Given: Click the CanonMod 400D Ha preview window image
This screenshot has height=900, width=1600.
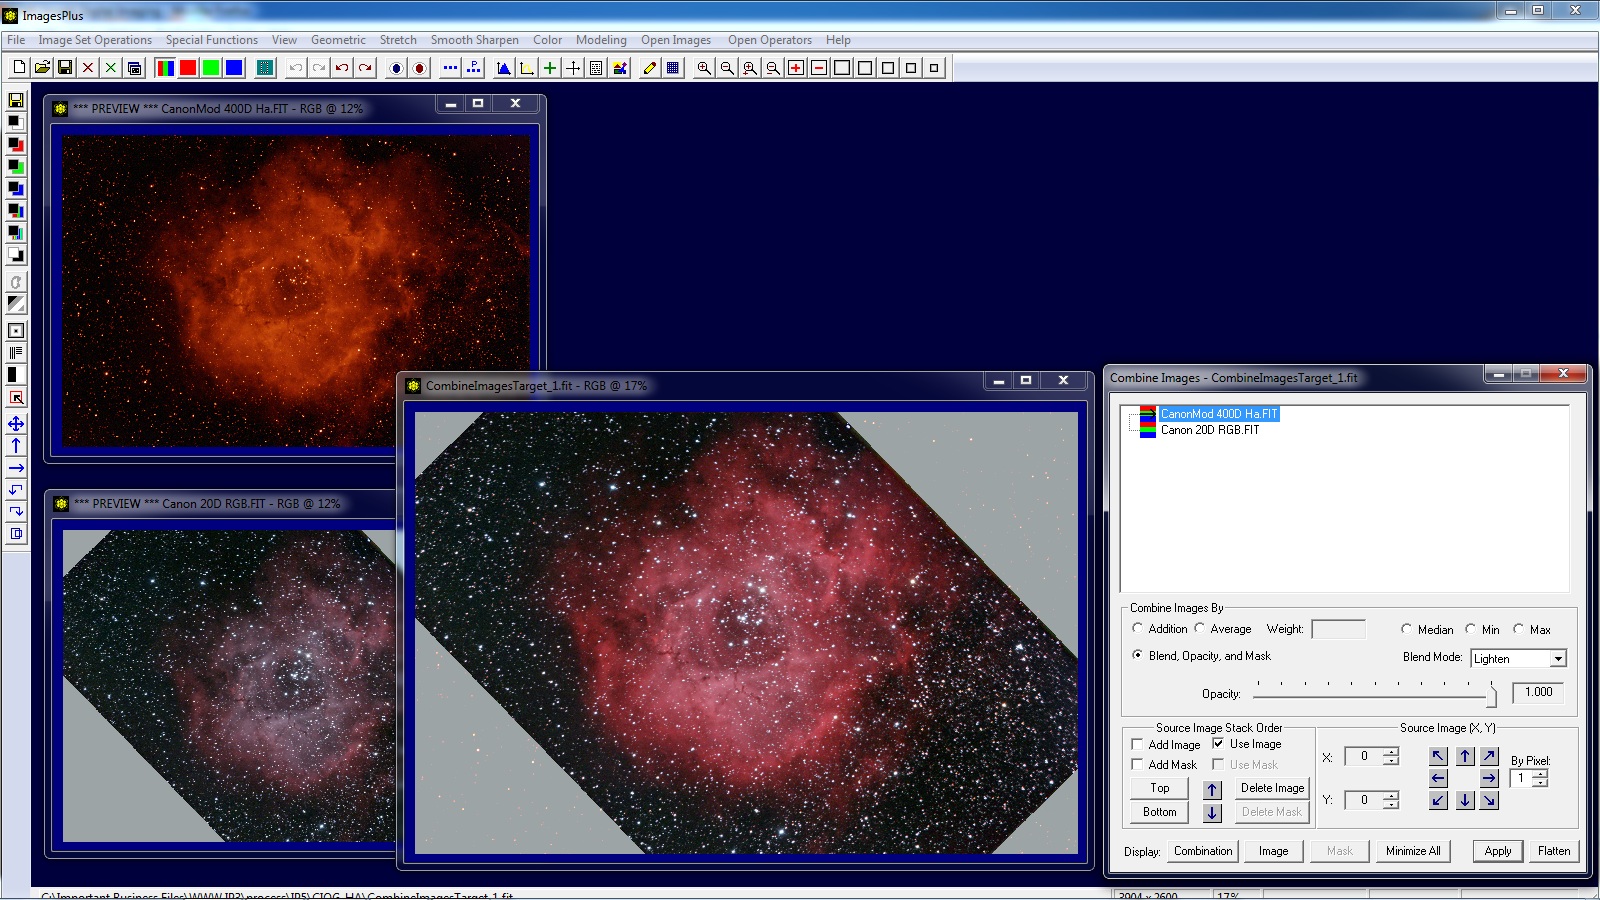Looking at the screenshot, I should point(296,290).
